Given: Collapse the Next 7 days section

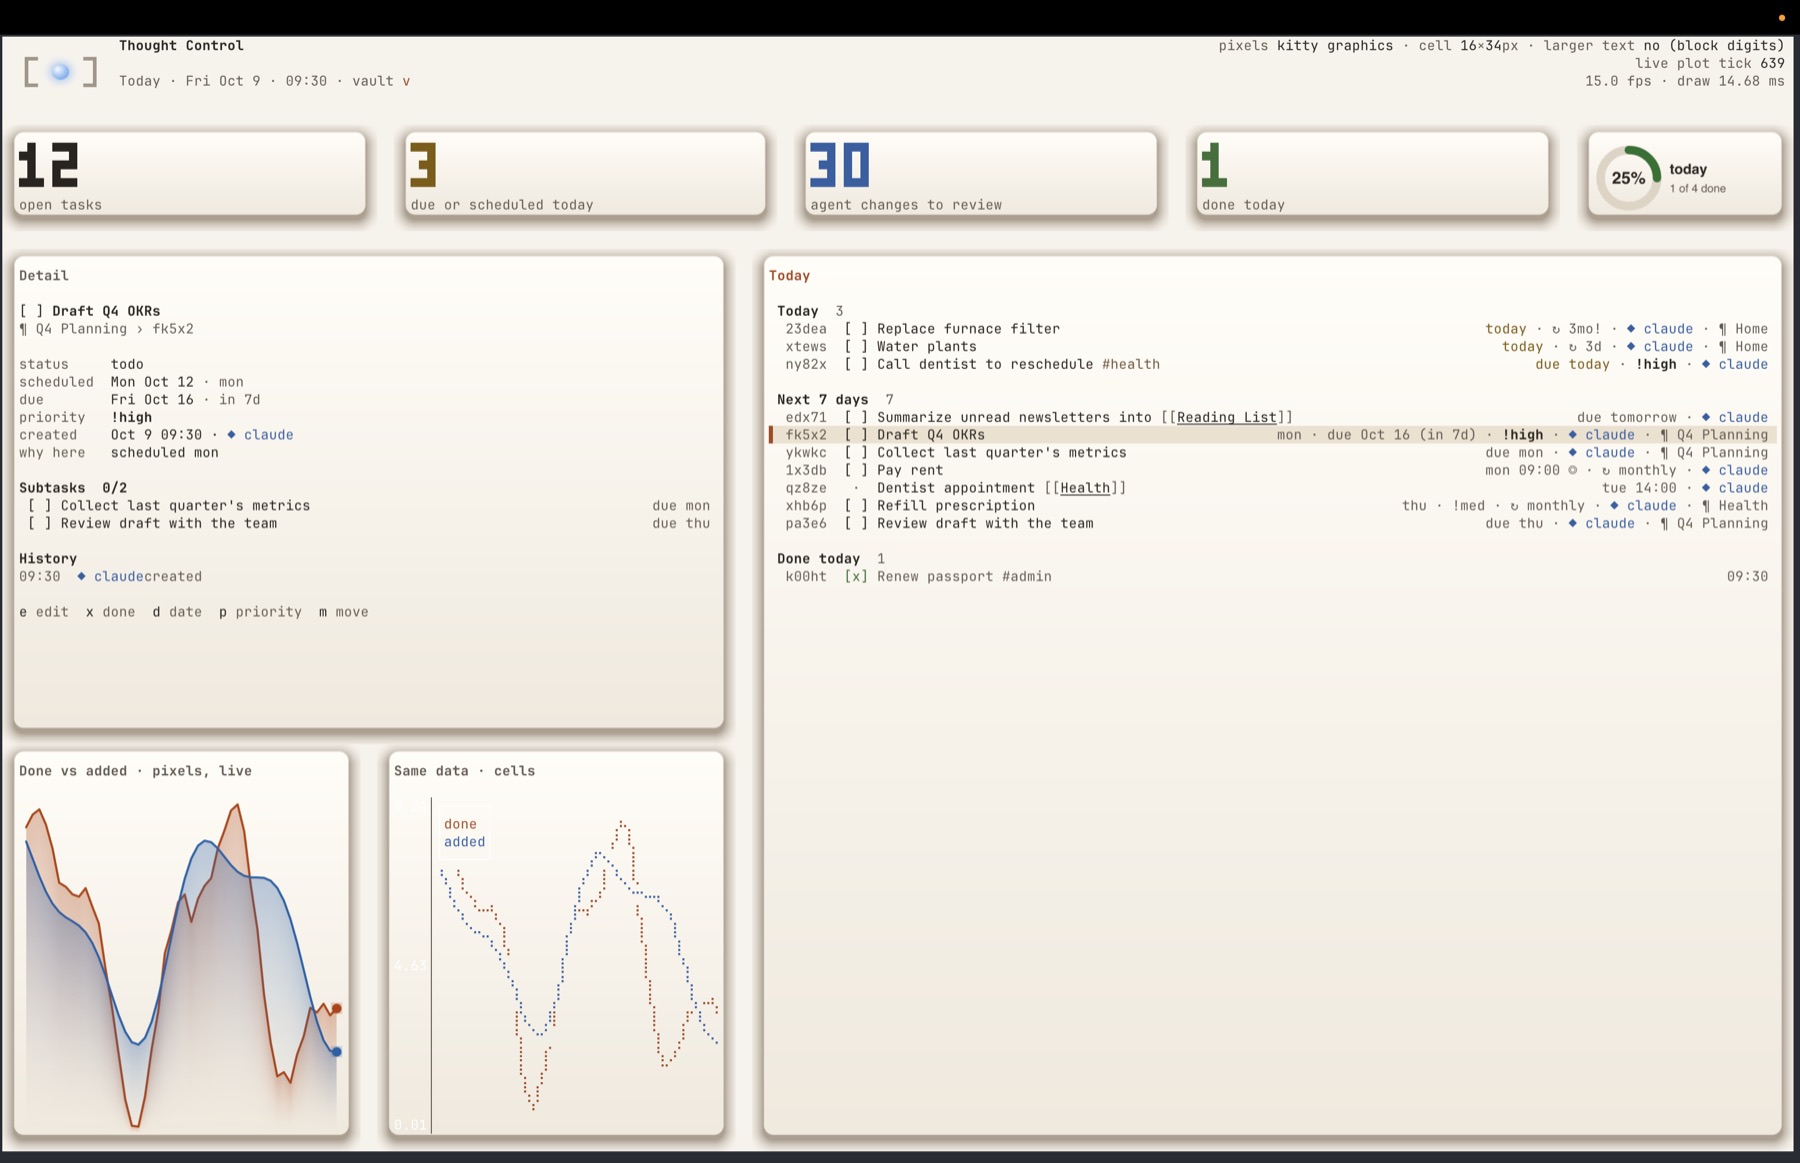Looking at the screenshot, I should [836, 399].
